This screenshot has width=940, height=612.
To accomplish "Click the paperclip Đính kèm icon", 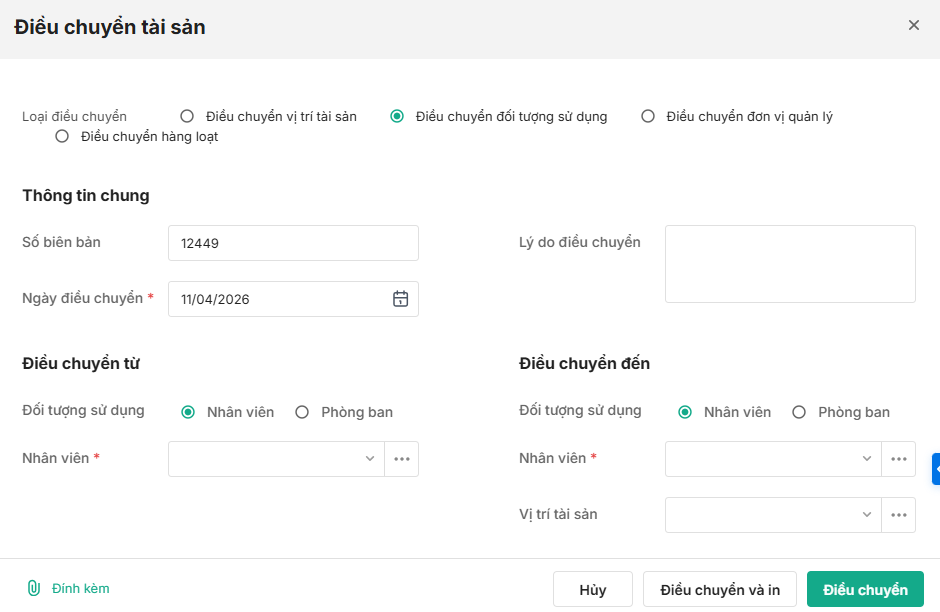I will [x=33, y=589].
